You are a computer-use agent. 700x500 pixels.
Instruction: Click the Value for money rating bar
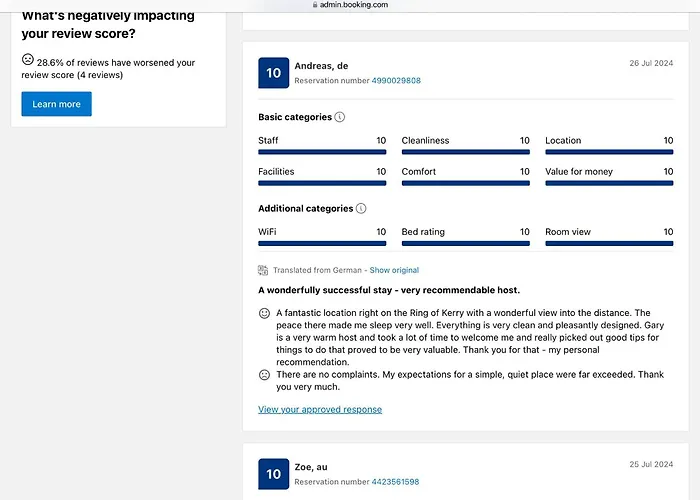(609, 183)
